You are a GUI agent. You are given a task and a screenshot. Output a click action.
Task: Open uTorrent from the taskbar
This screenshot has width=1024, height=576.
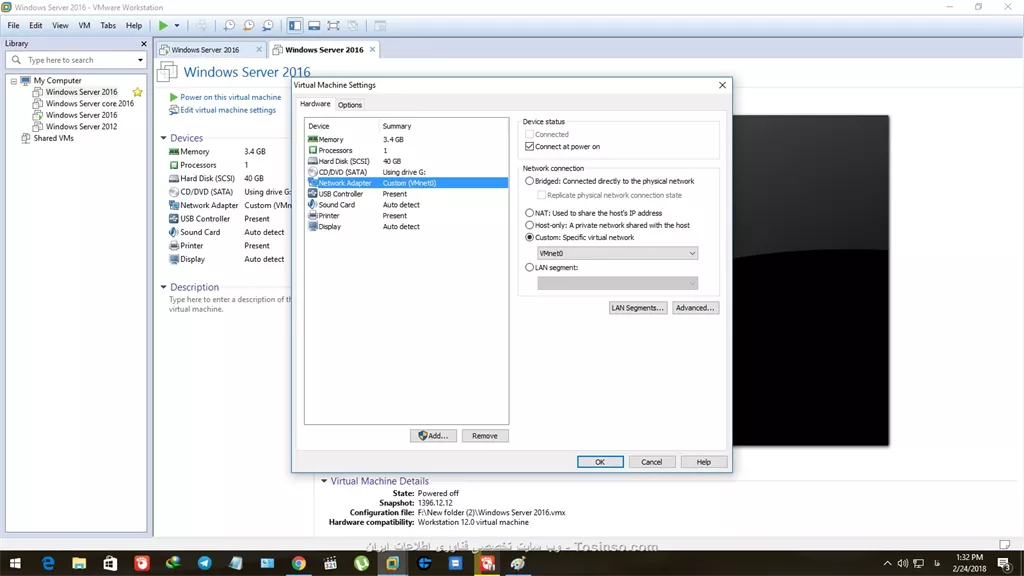[x=361, y=563]
